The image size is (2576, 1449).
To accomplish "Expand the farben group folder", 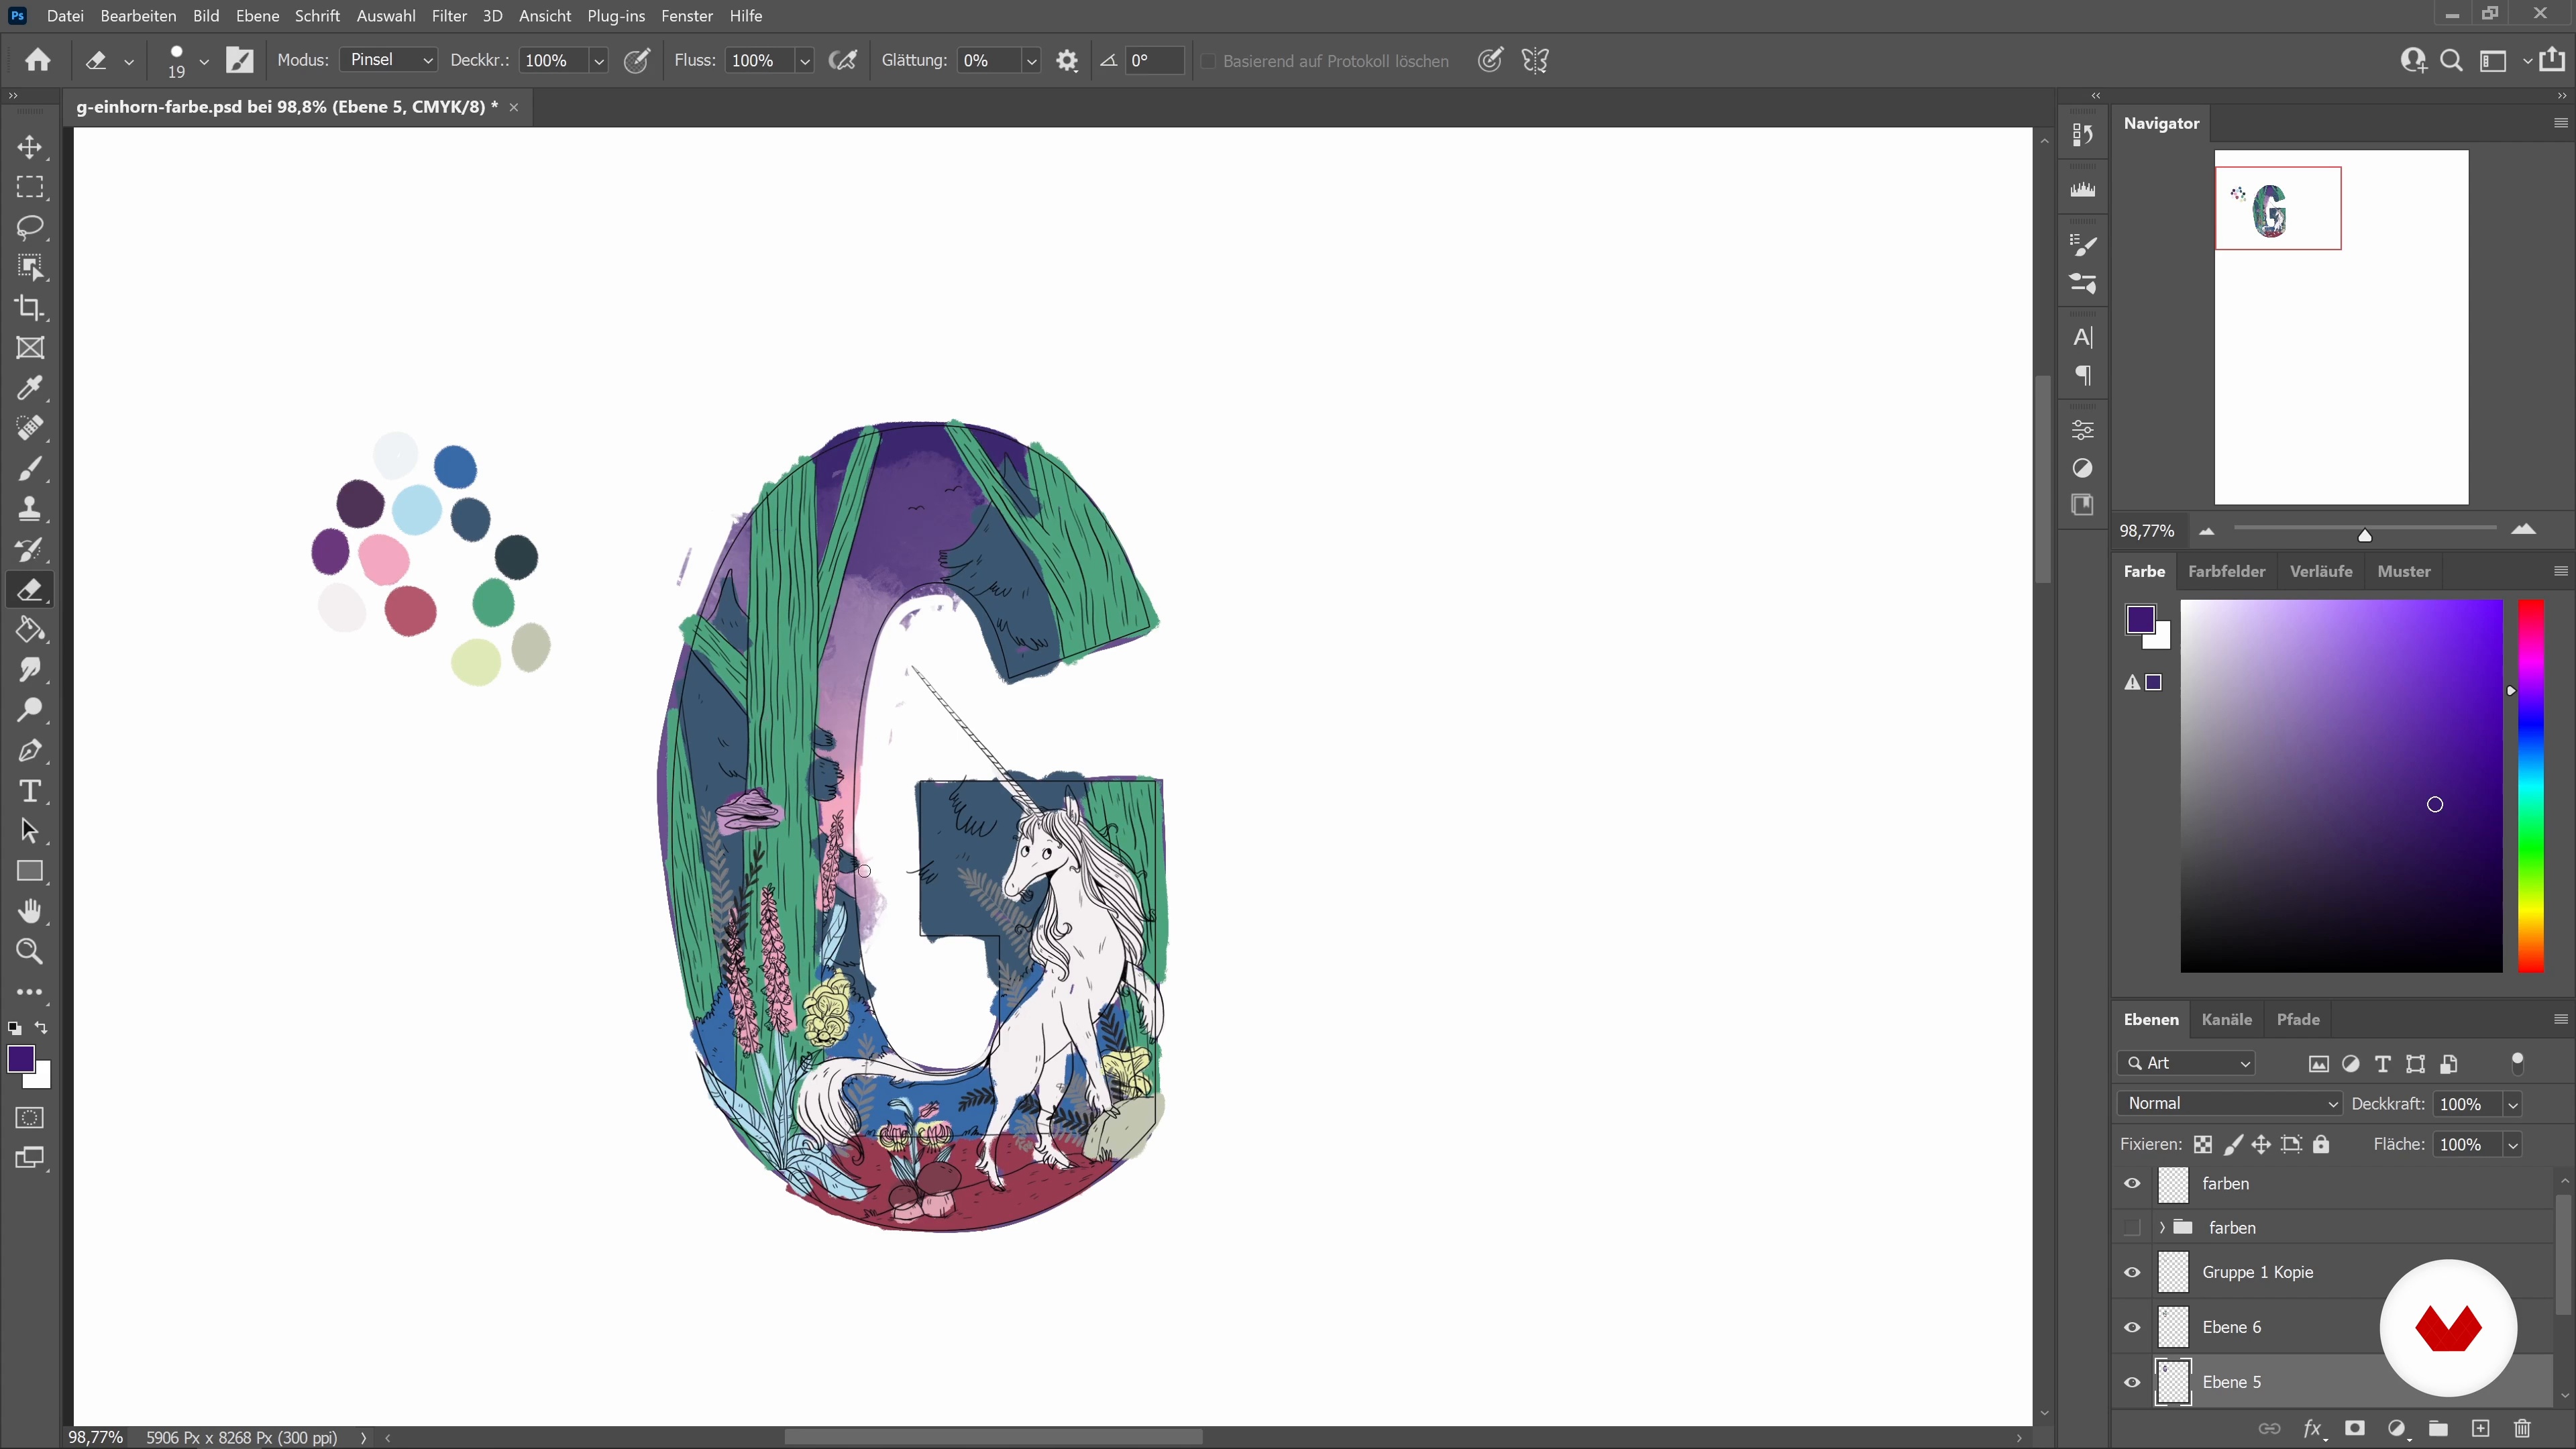I will pyautogui.click(x=2162, y=1227).
